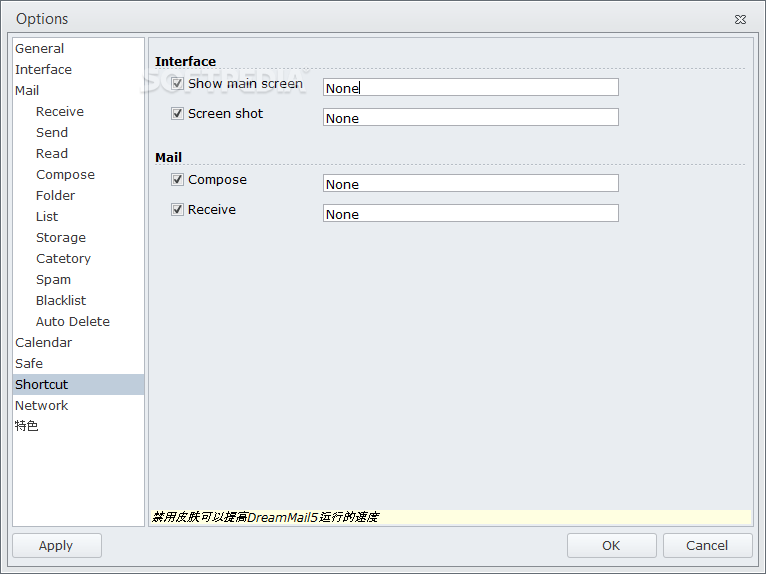Select the Mail category in sidebar
Viewport: 766px width, 574px height.
[27, 91]
